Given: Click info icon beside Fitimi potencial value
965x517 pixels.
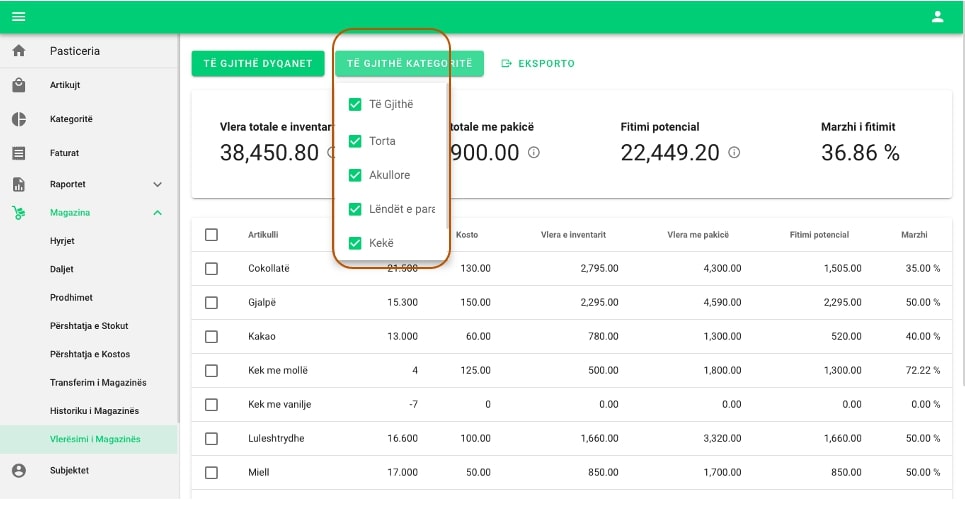Looking at the screenshot, I should 734,152.
